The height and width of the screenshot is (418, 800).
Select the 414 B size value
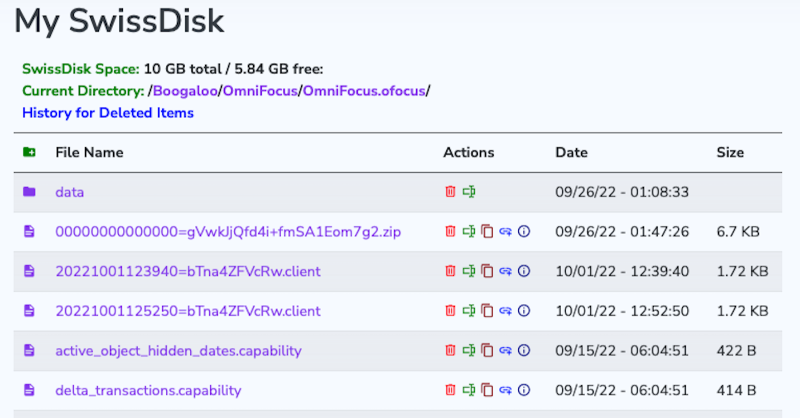[736, 390]
